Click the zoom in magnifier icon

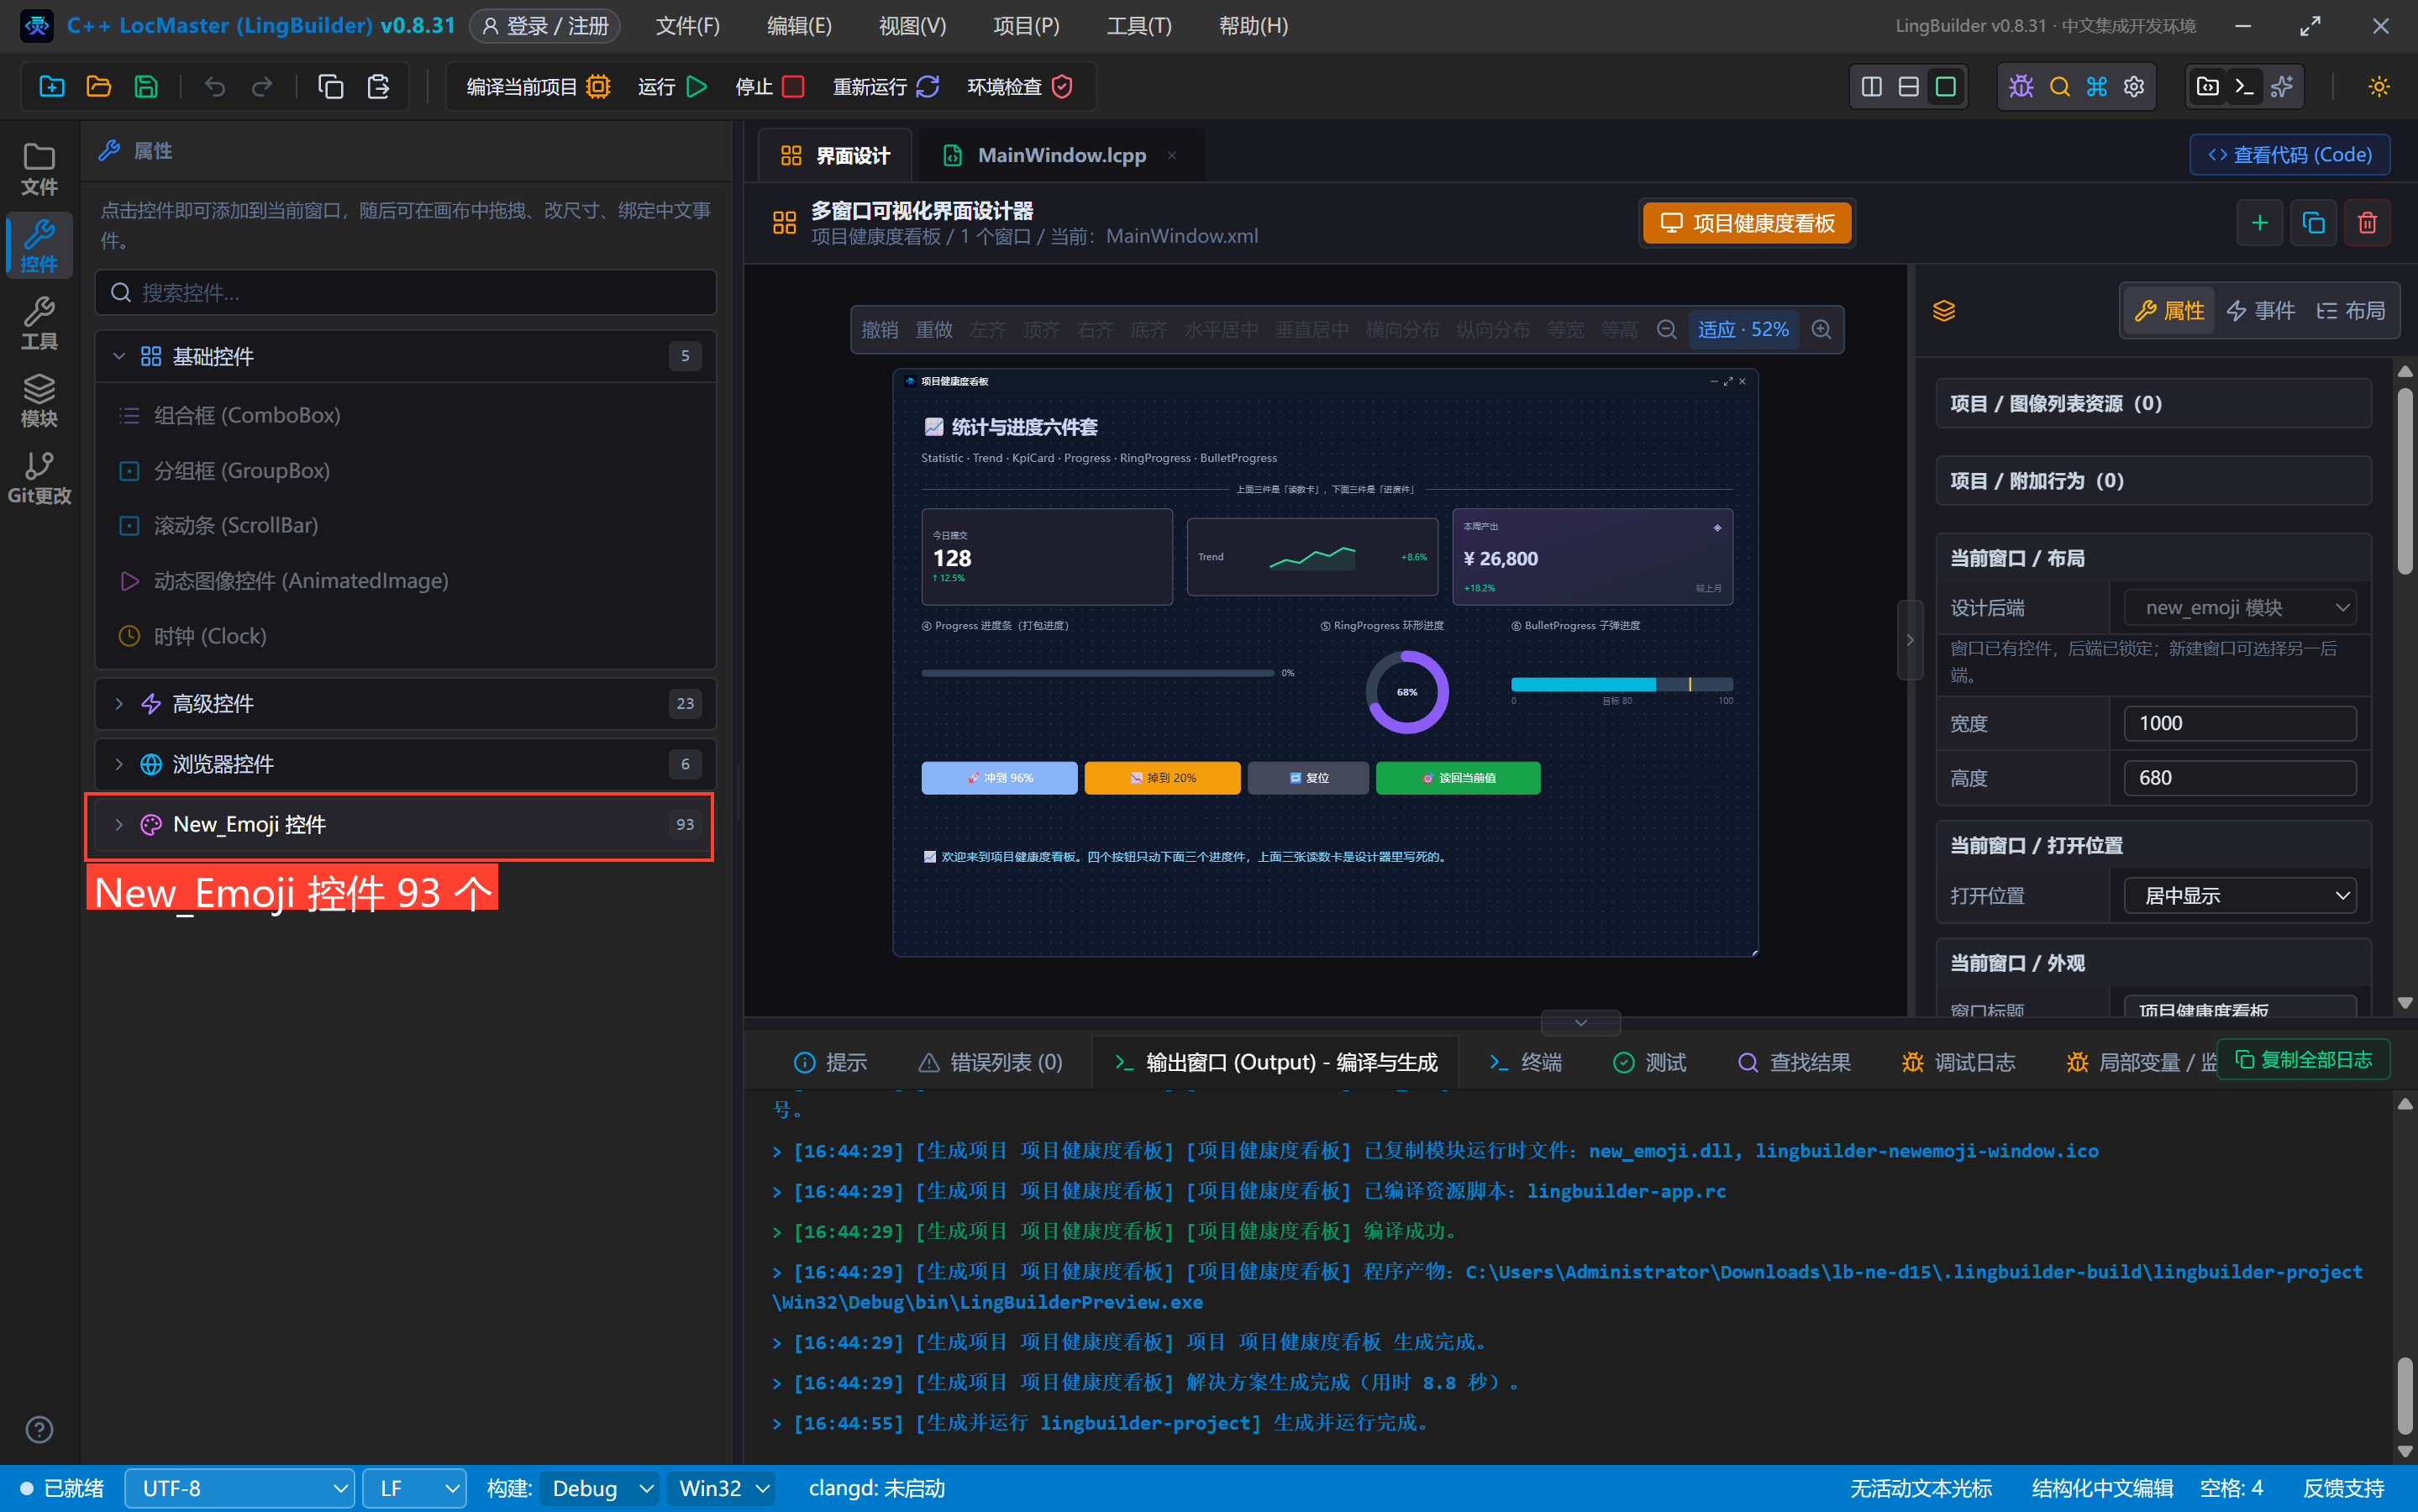tap(1821, 329)
